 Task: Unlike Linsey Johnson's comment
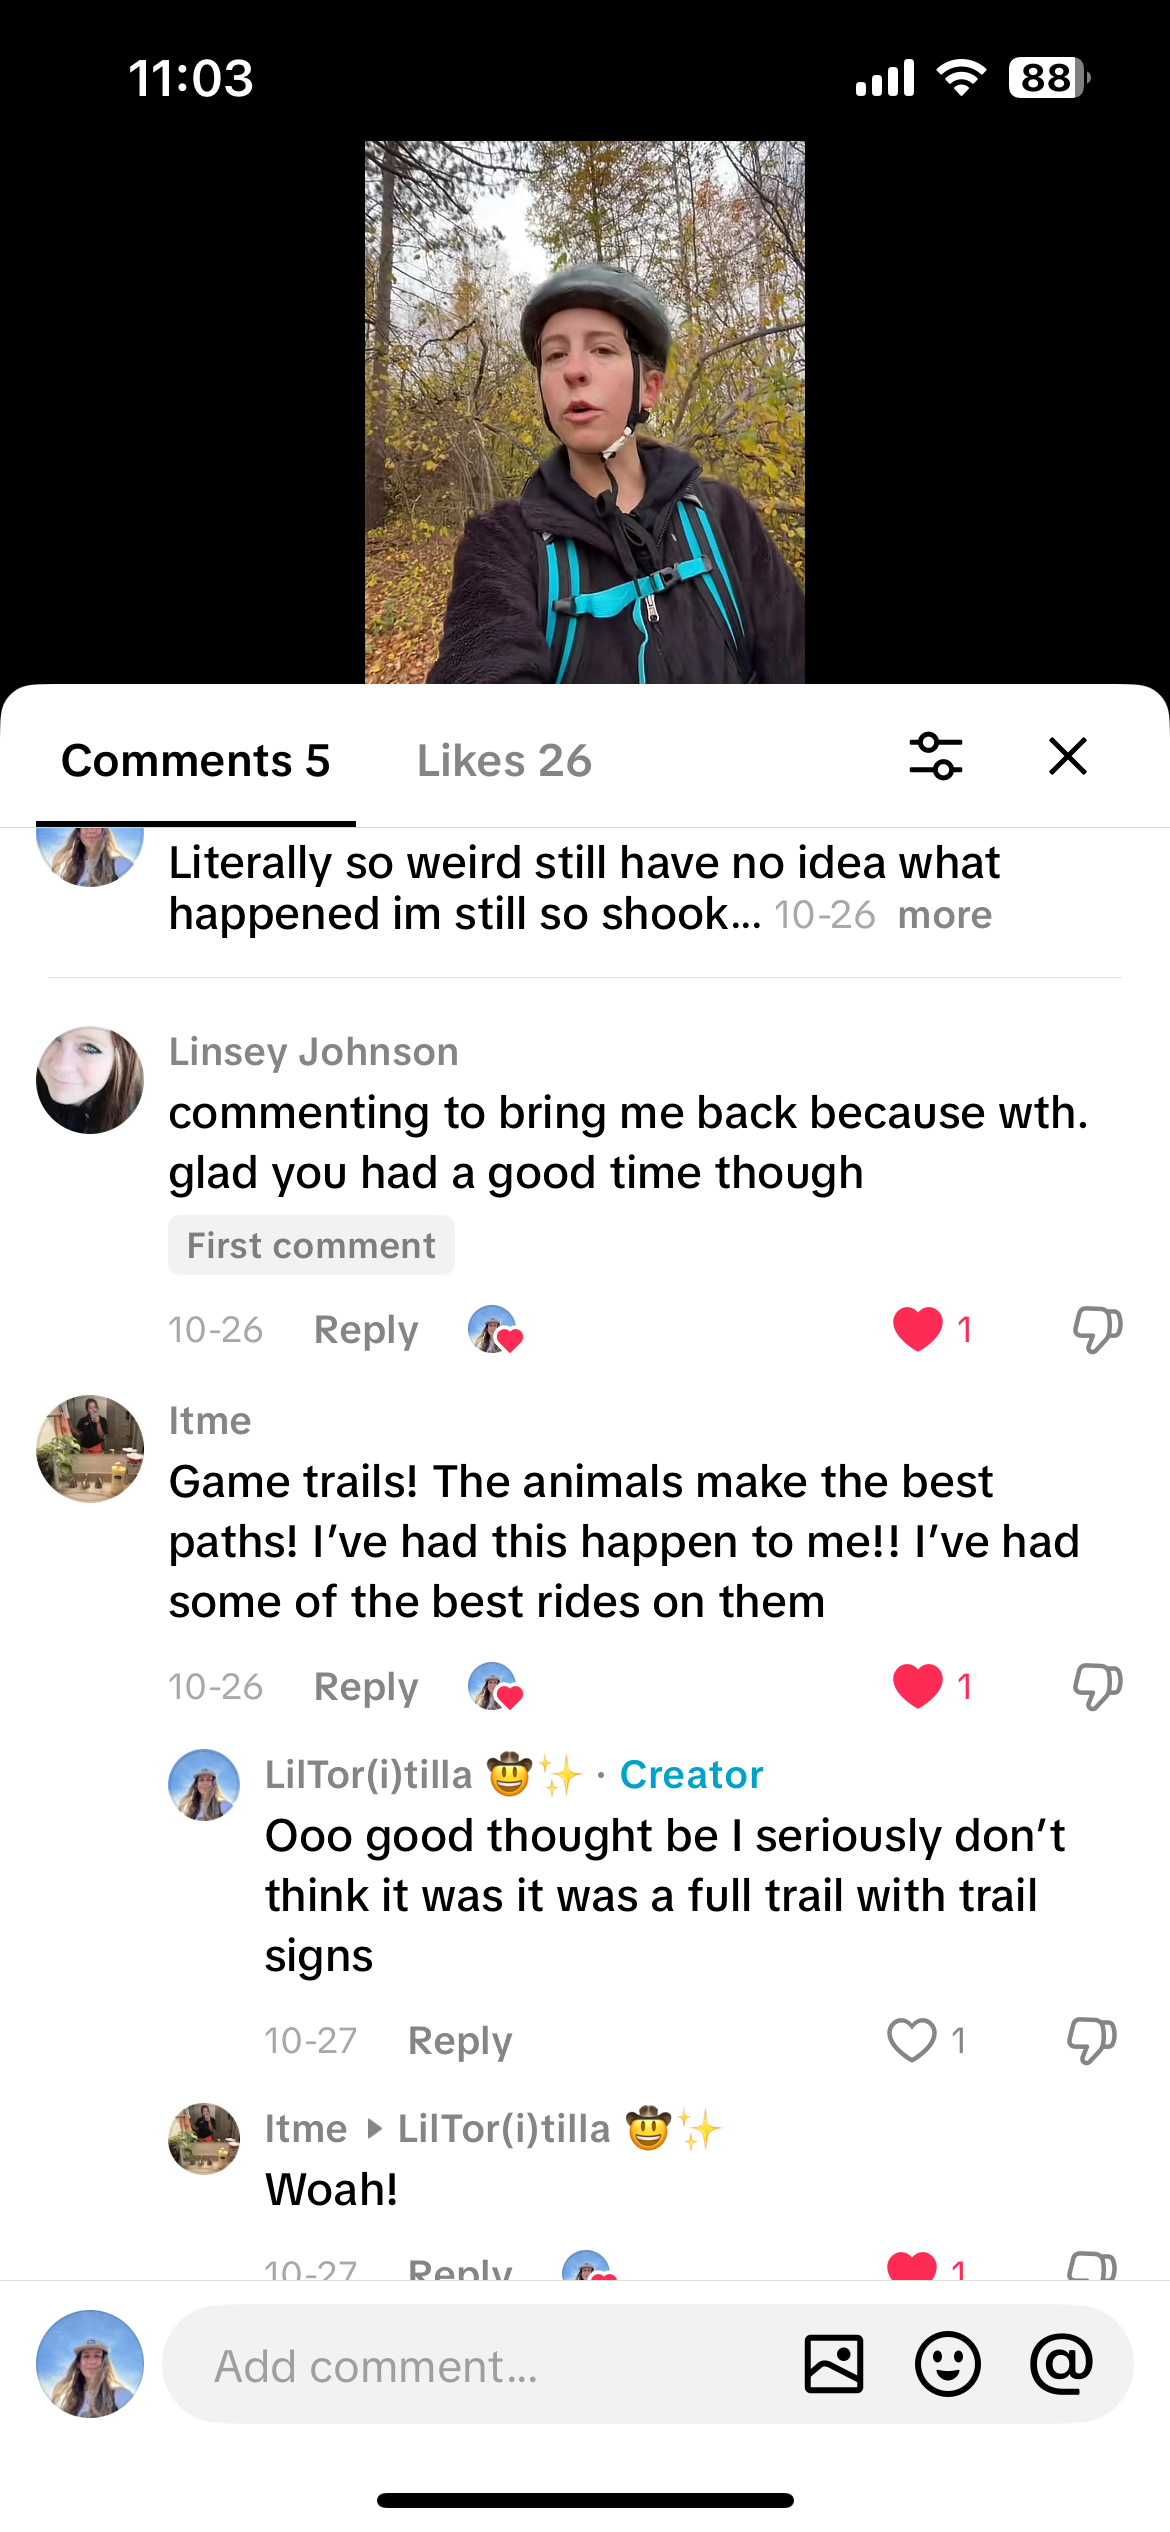click(918, 1329)
